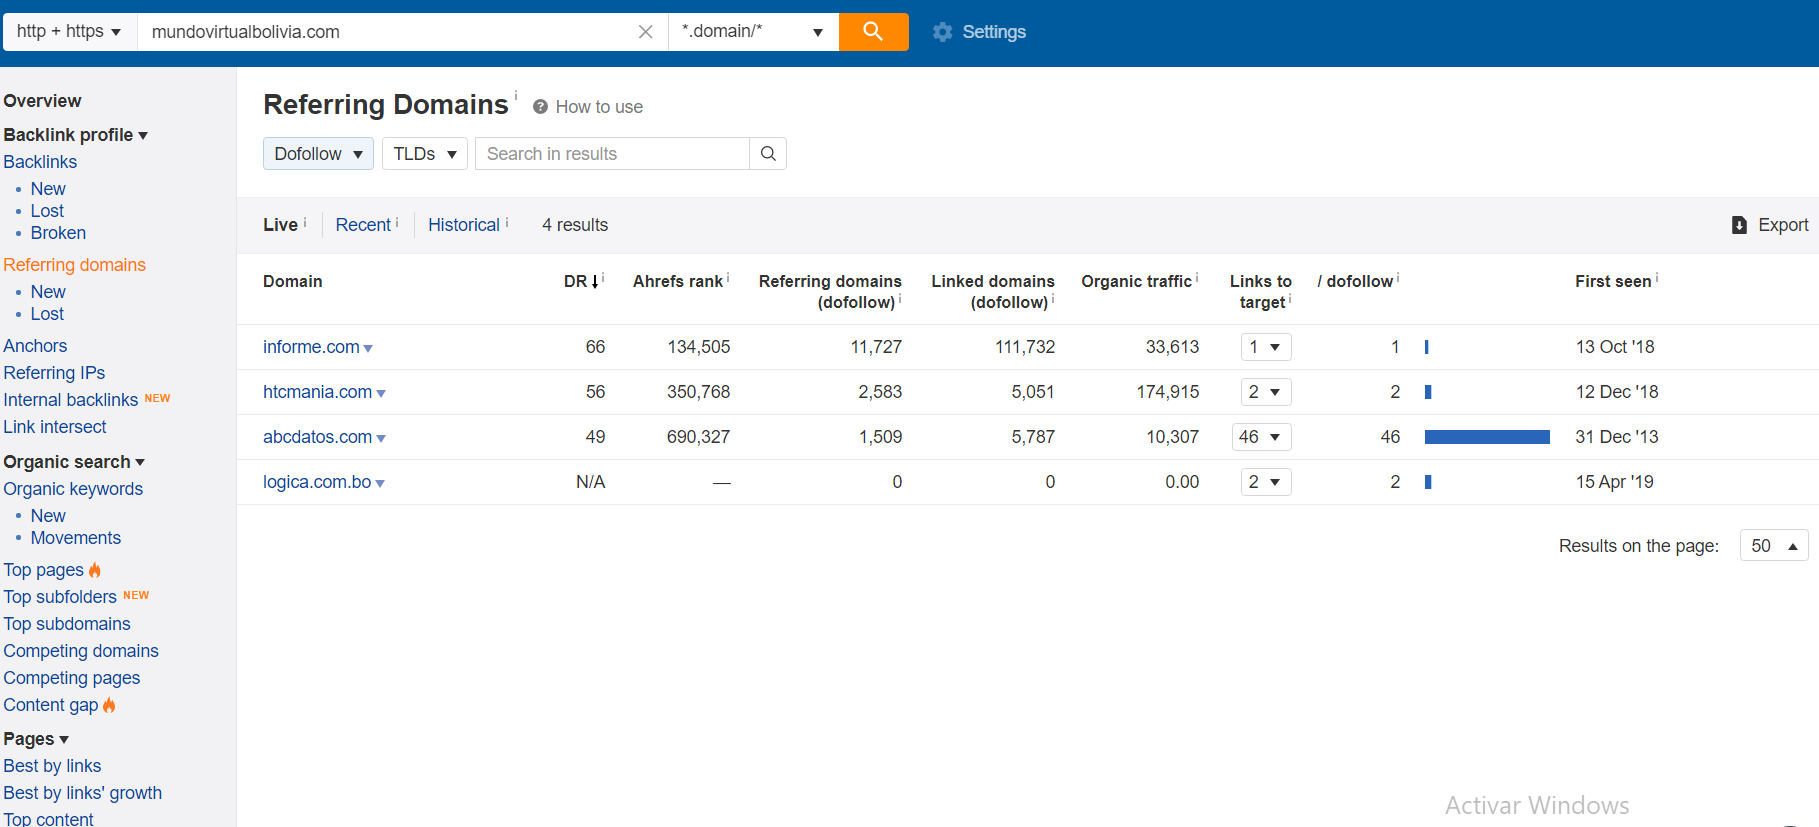Open the htcmania.com domain link
The width and height of the screenshot is (1819, 827).
[x=317, y=392]
